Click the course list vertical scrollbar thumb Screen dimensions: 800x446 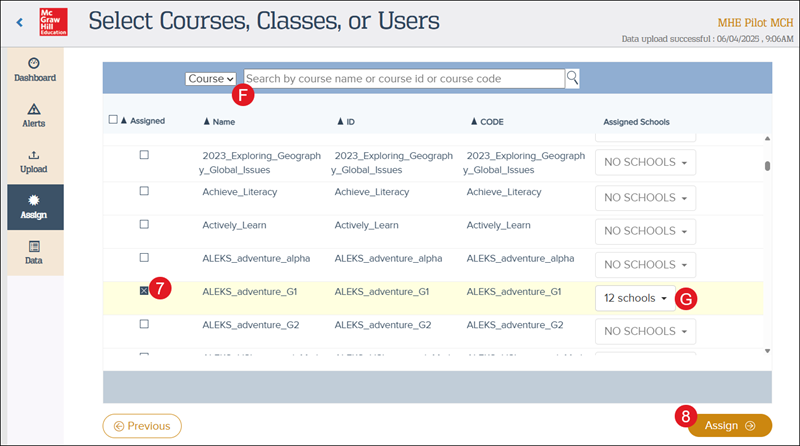[767, 167]
